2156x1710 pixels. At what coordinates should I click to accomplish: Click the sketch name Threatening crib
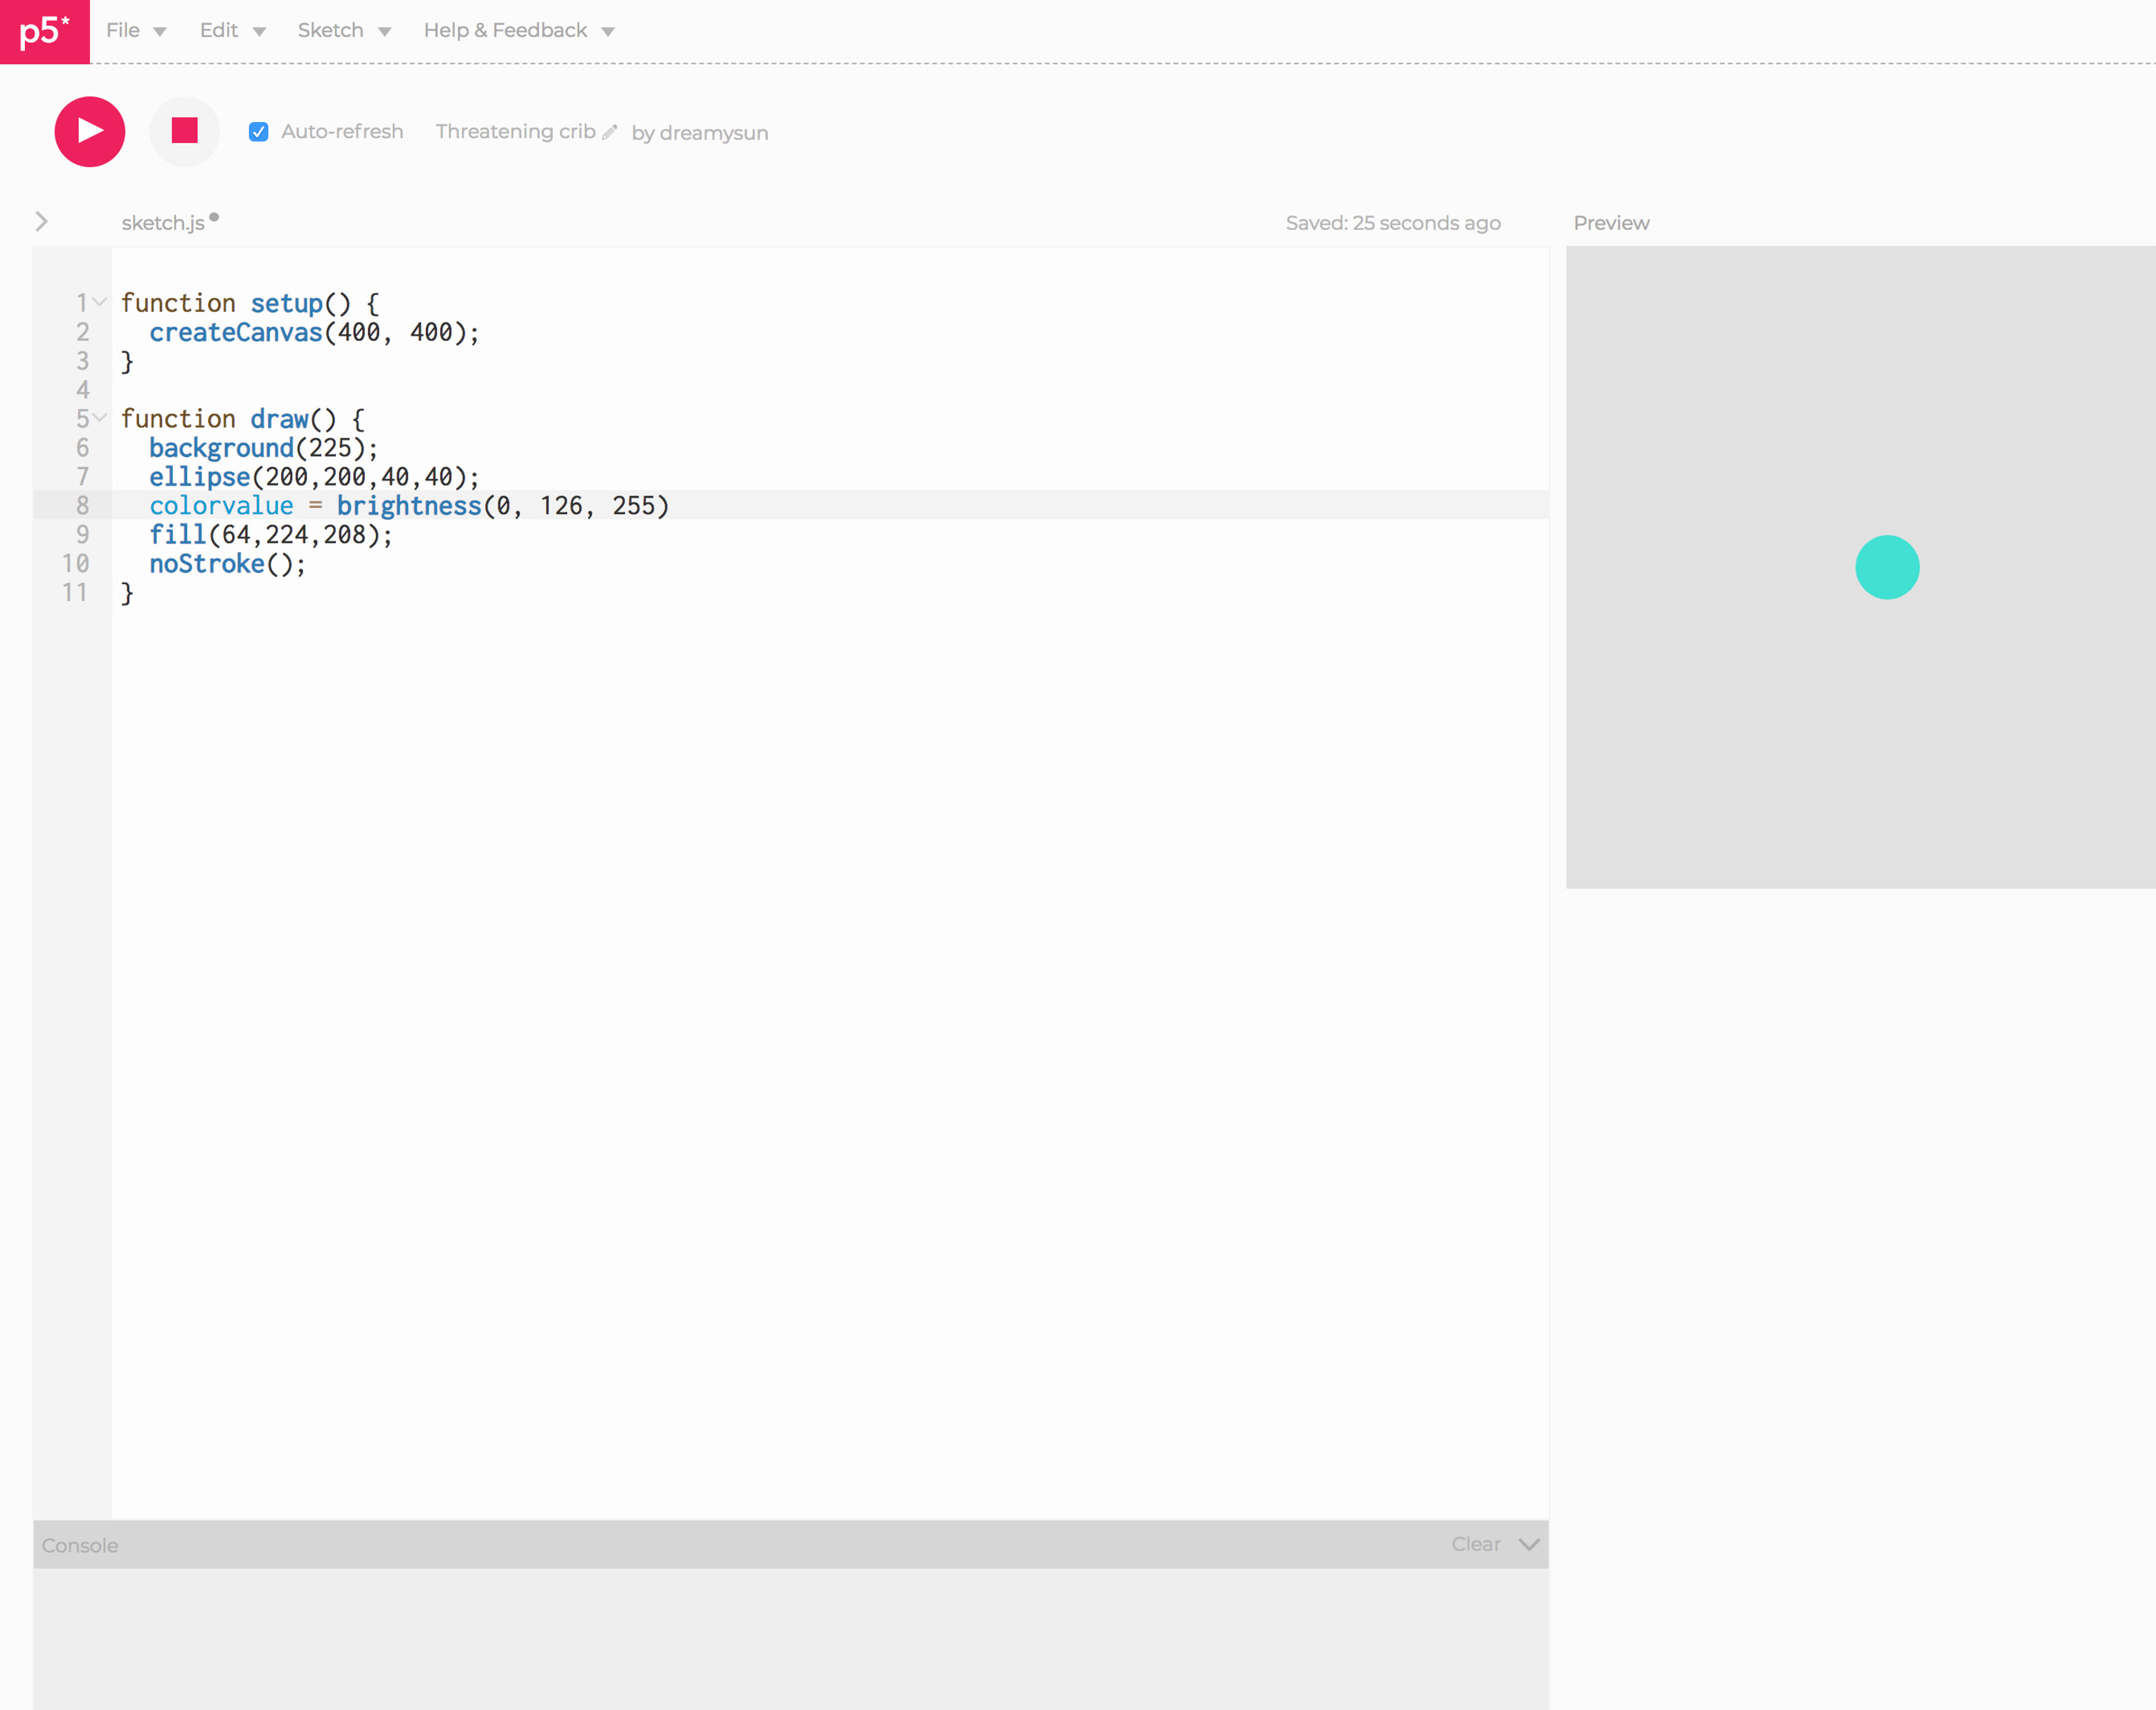[x=515, y=132]
